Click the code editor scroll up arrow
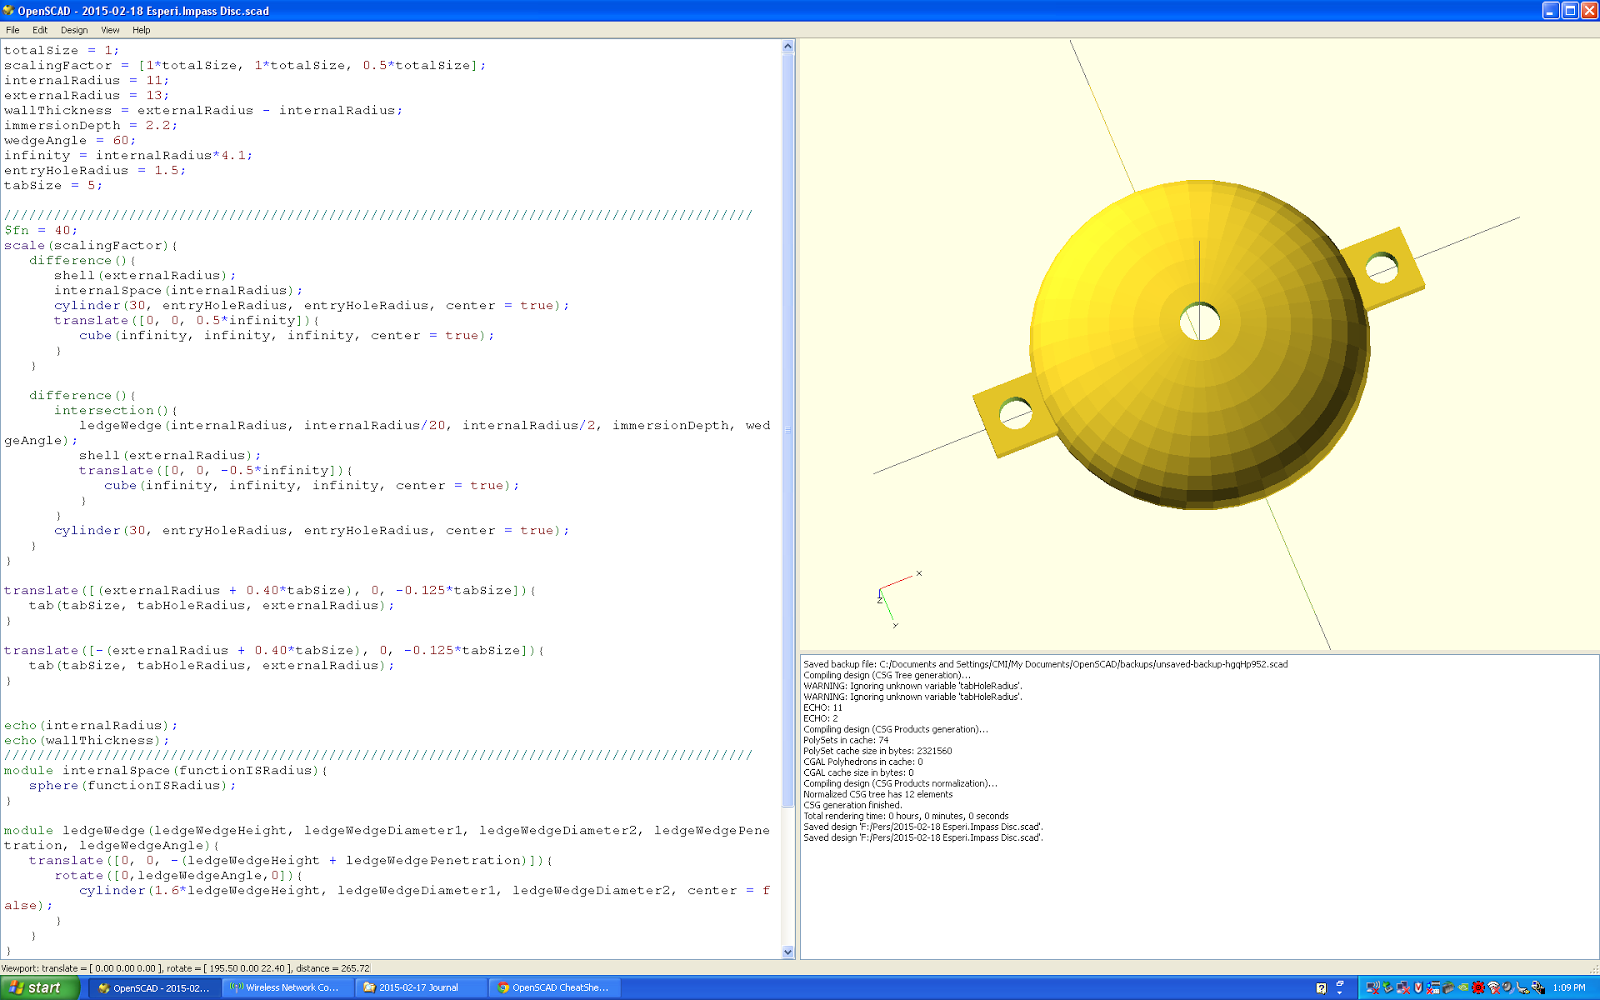The height and width of the screenshot is (1000, 1600). tap(788, 46)
